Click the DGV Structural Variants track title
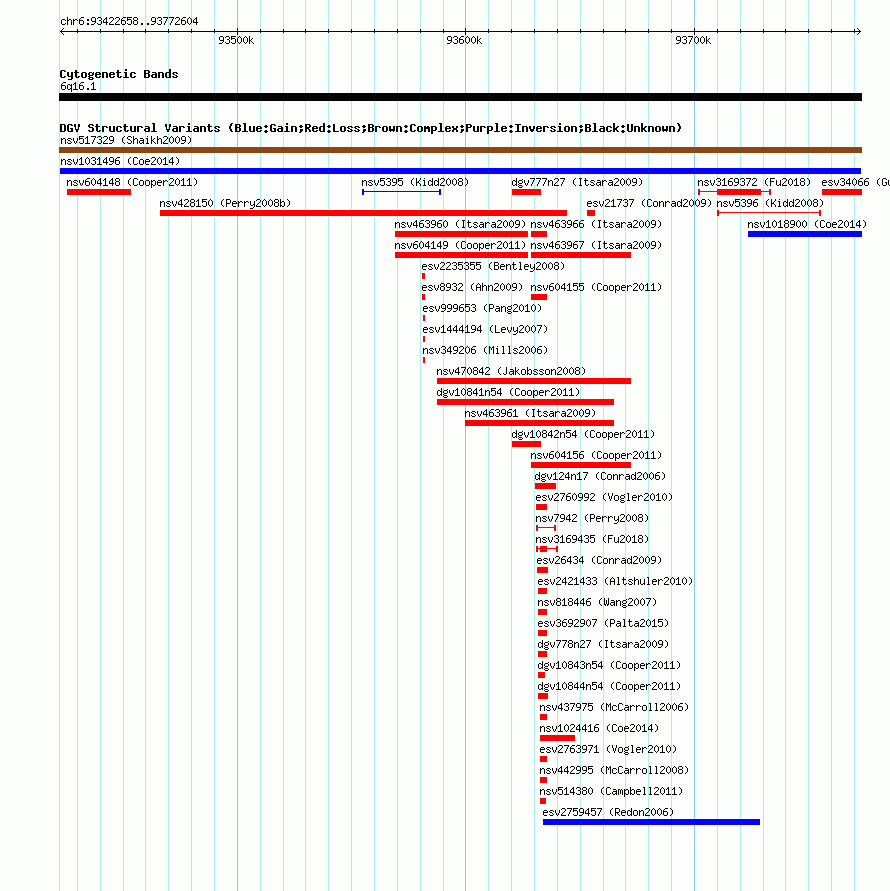890x891 pixels. [371, 128]
